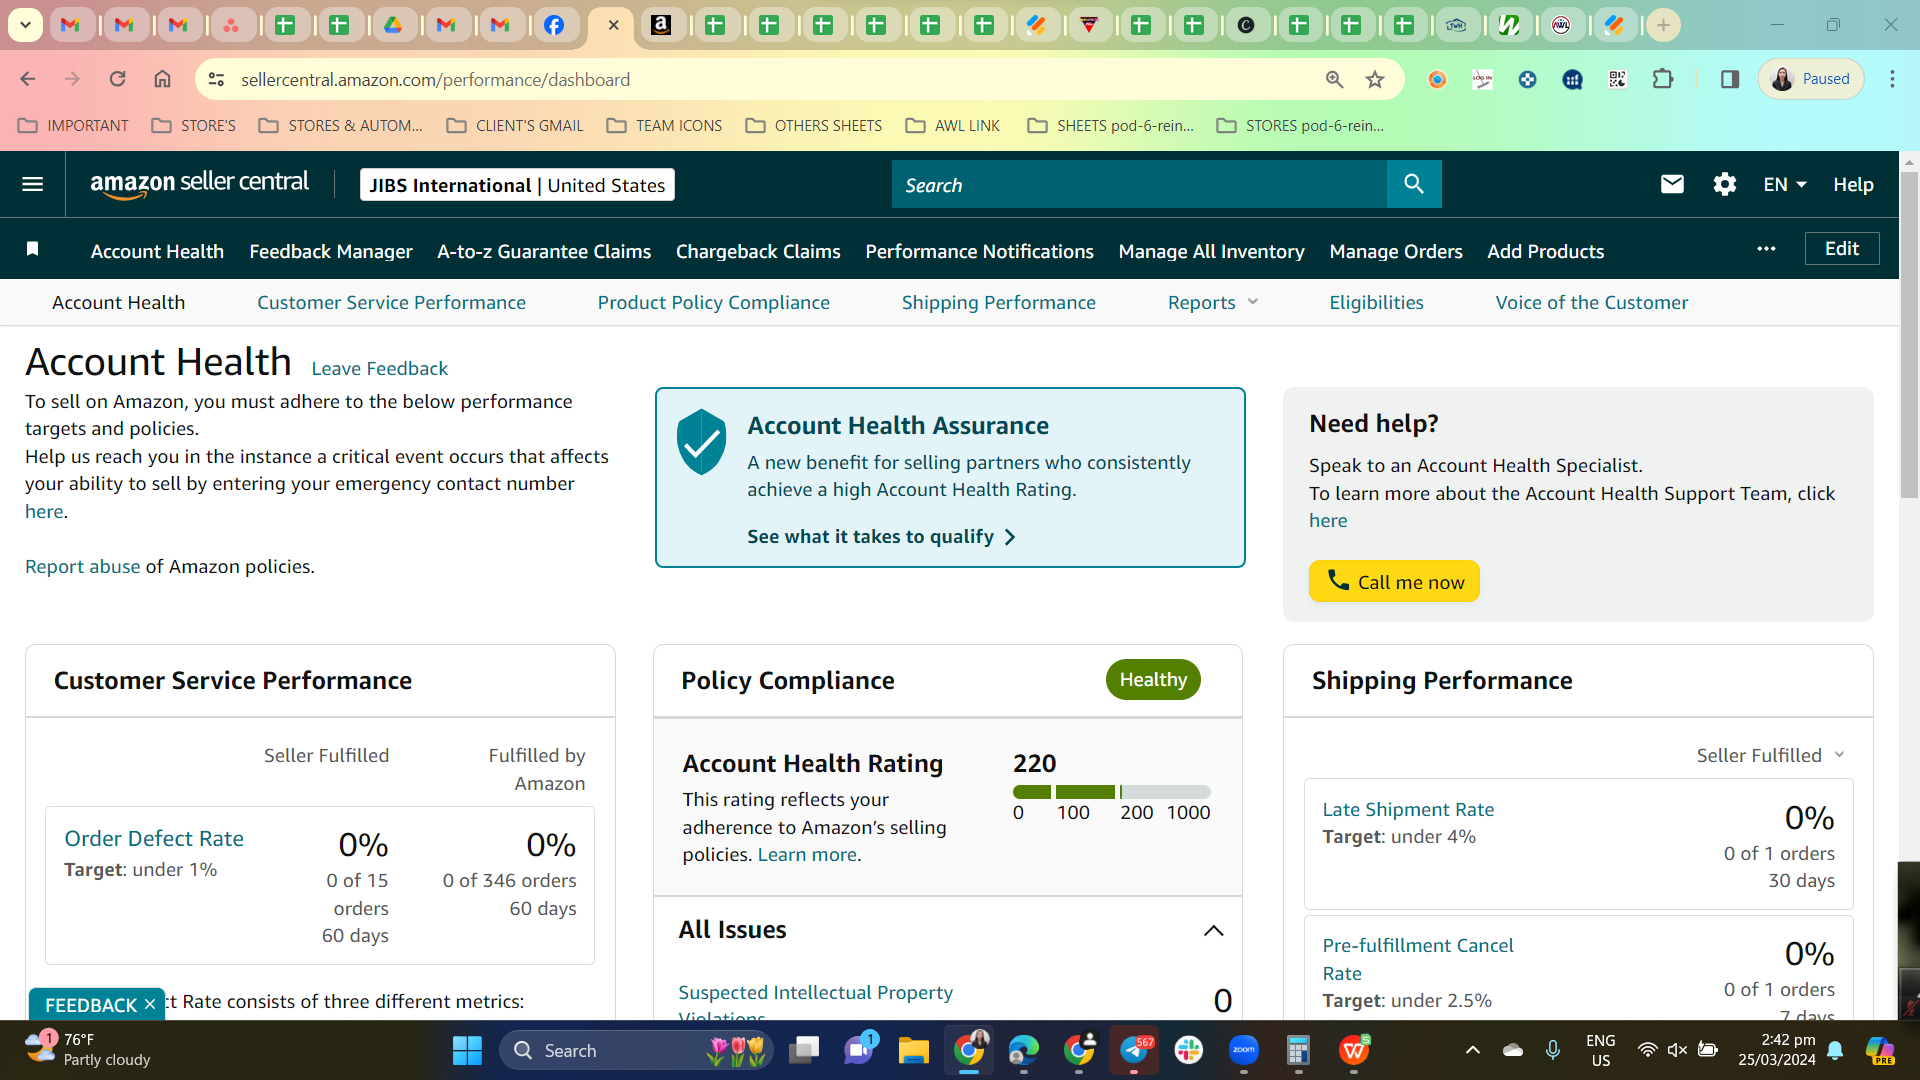Open the Seller Central hamburger menu
Viewport: 1920px width, 1080px height.
pyautogui.click(x=32, y=184)
